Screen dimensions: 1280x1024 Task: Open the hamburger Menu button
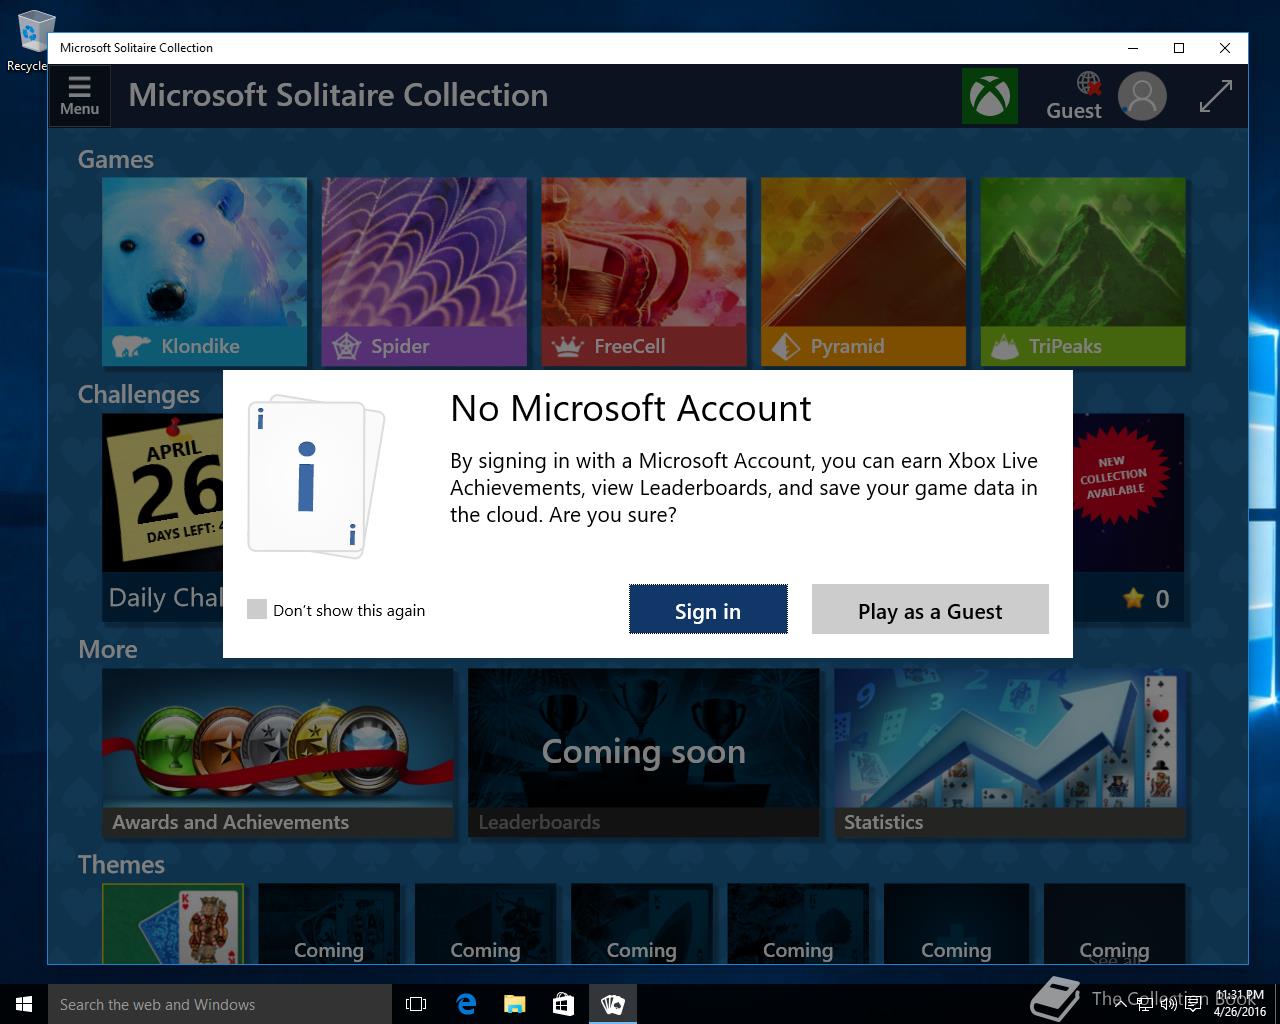click(x=79, y=96)
